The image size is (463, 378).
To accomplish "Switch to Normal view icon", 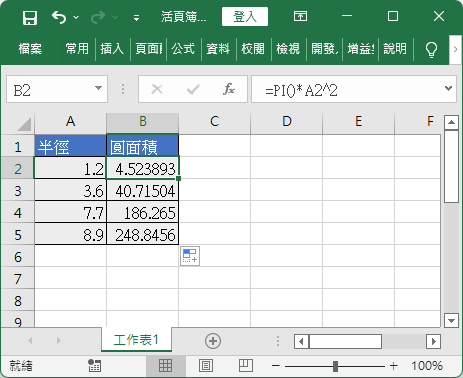I will point(166,366).
